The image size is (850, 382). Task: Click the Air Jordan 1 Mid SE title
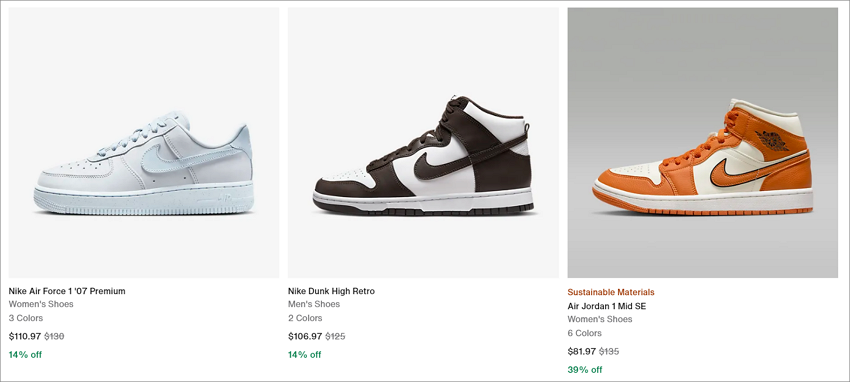pyautogui.click(x=607, y=306)
